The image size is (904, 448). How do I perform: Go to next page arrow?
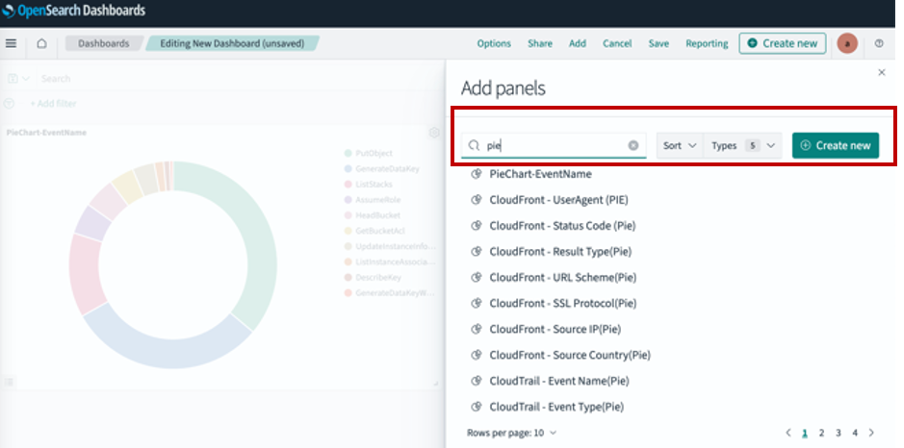(x=871, y=432)
